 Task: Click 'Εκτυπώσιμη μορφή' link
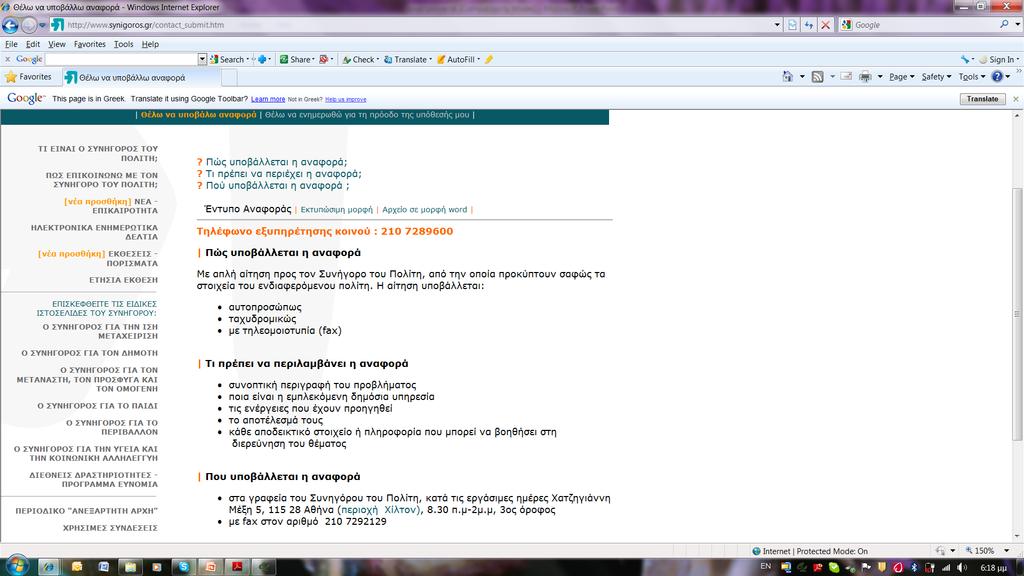[x=336, y=210]
